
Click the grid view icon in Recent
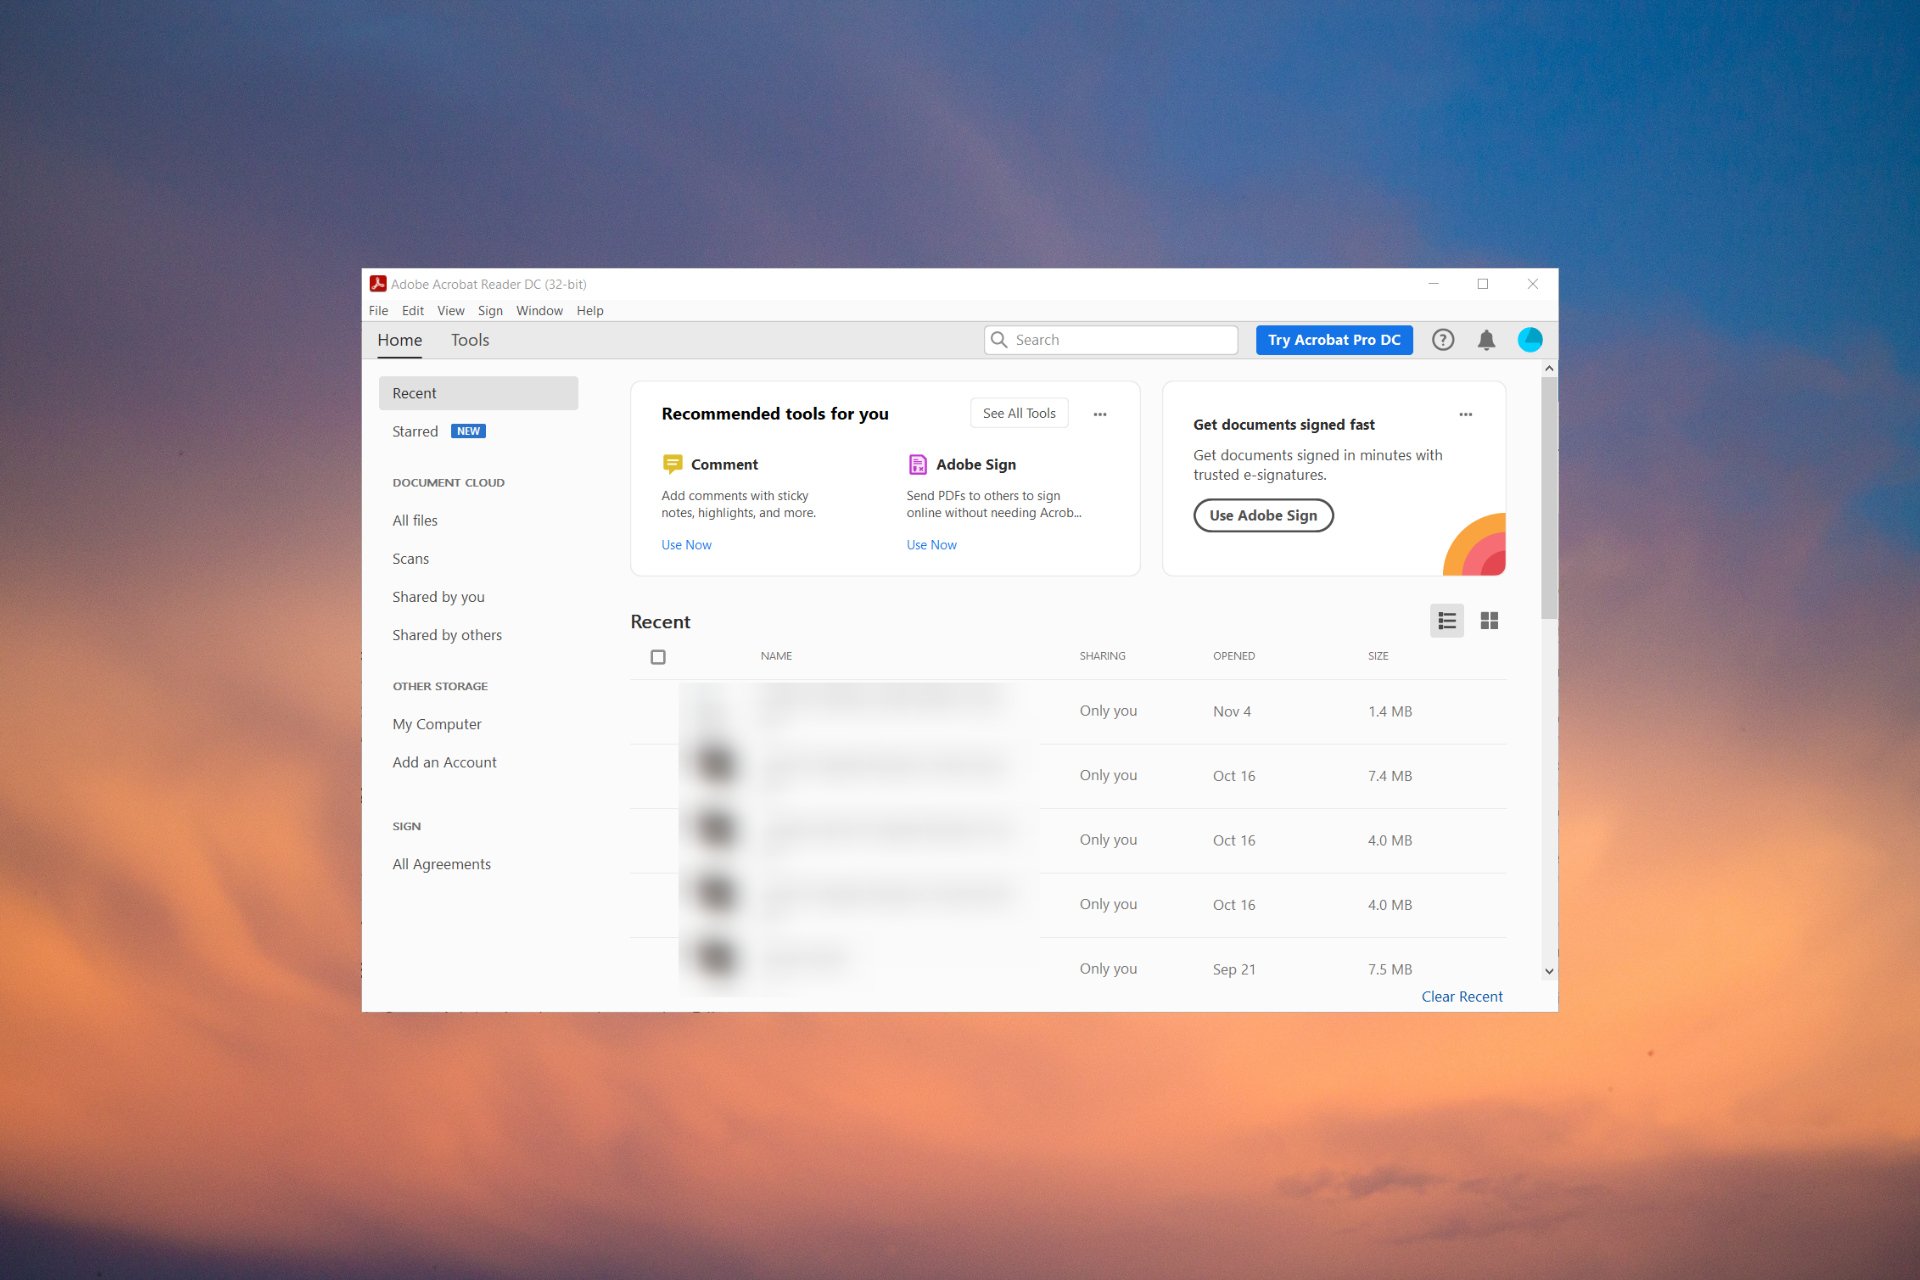click(x=1489, y=620)
